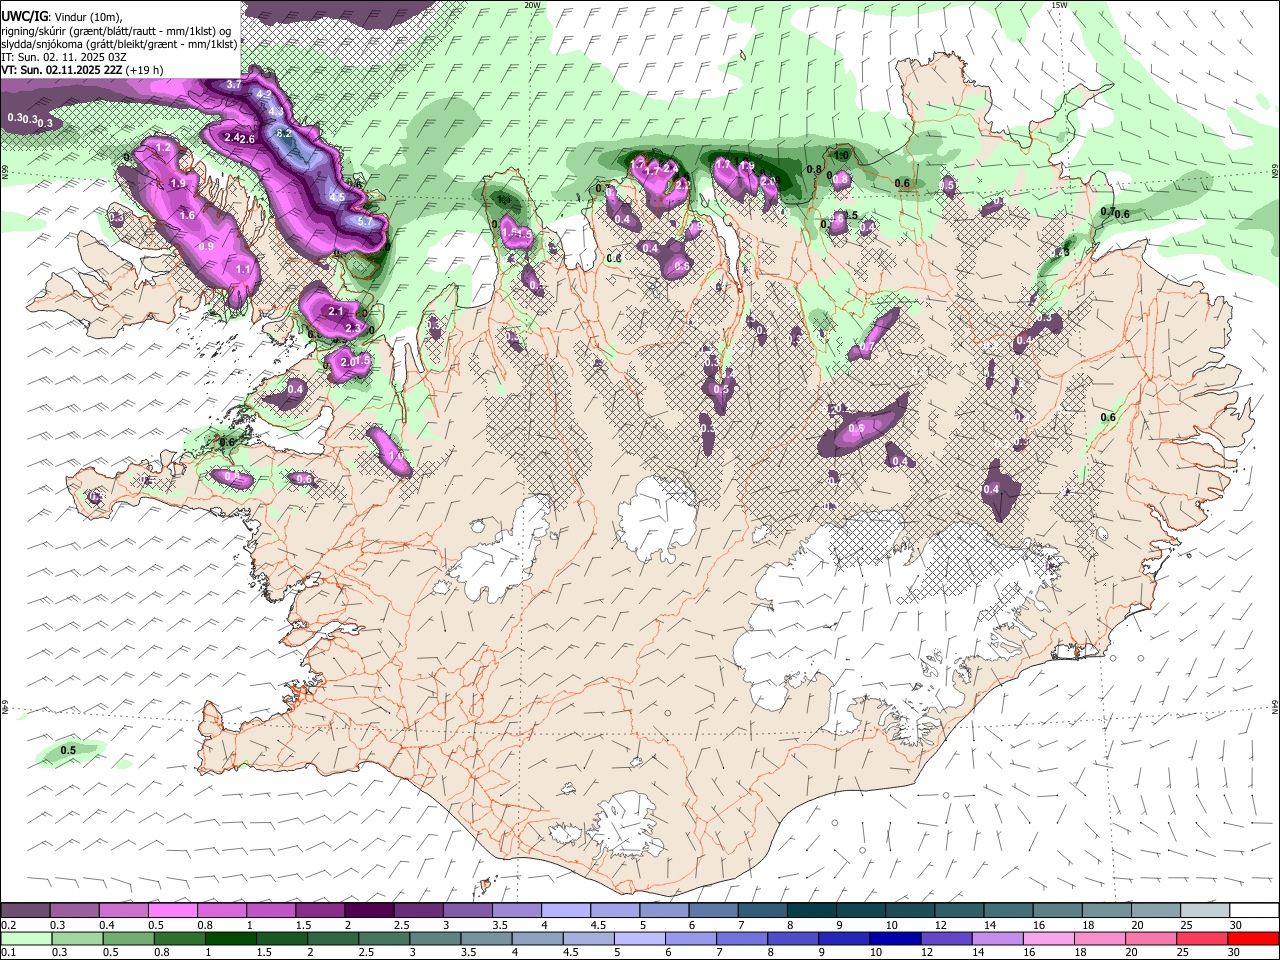1280x960 pixels.
Task: Select the '3.7' snowfall label on the map
Action: (x=234, y=85)
